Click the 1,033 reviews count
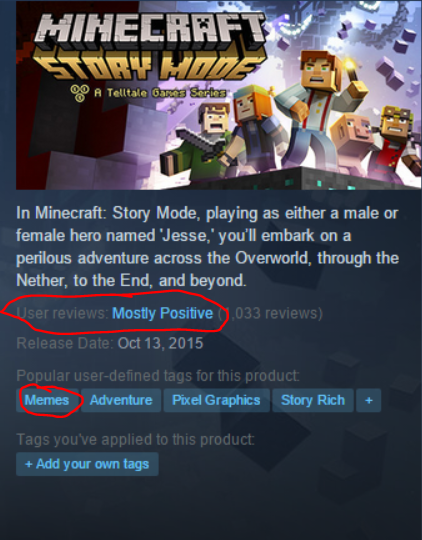The height and width of the screenshot is (540, 422). [x=270, y=313]
